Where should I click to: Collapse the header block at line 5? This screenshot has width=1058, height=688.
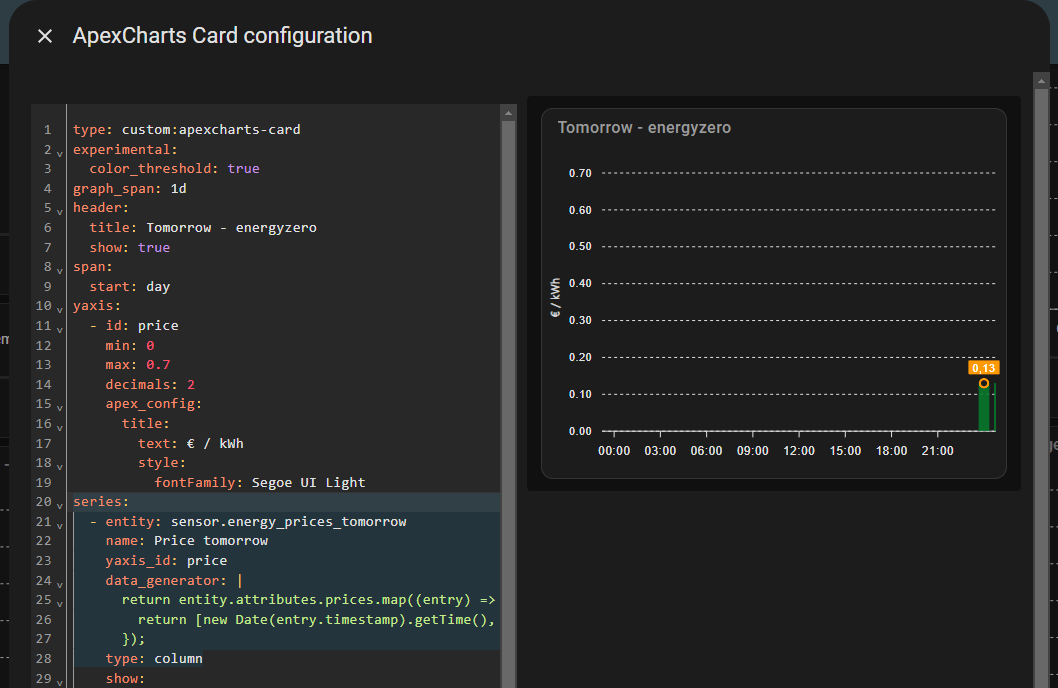click(x=59, y=212)
